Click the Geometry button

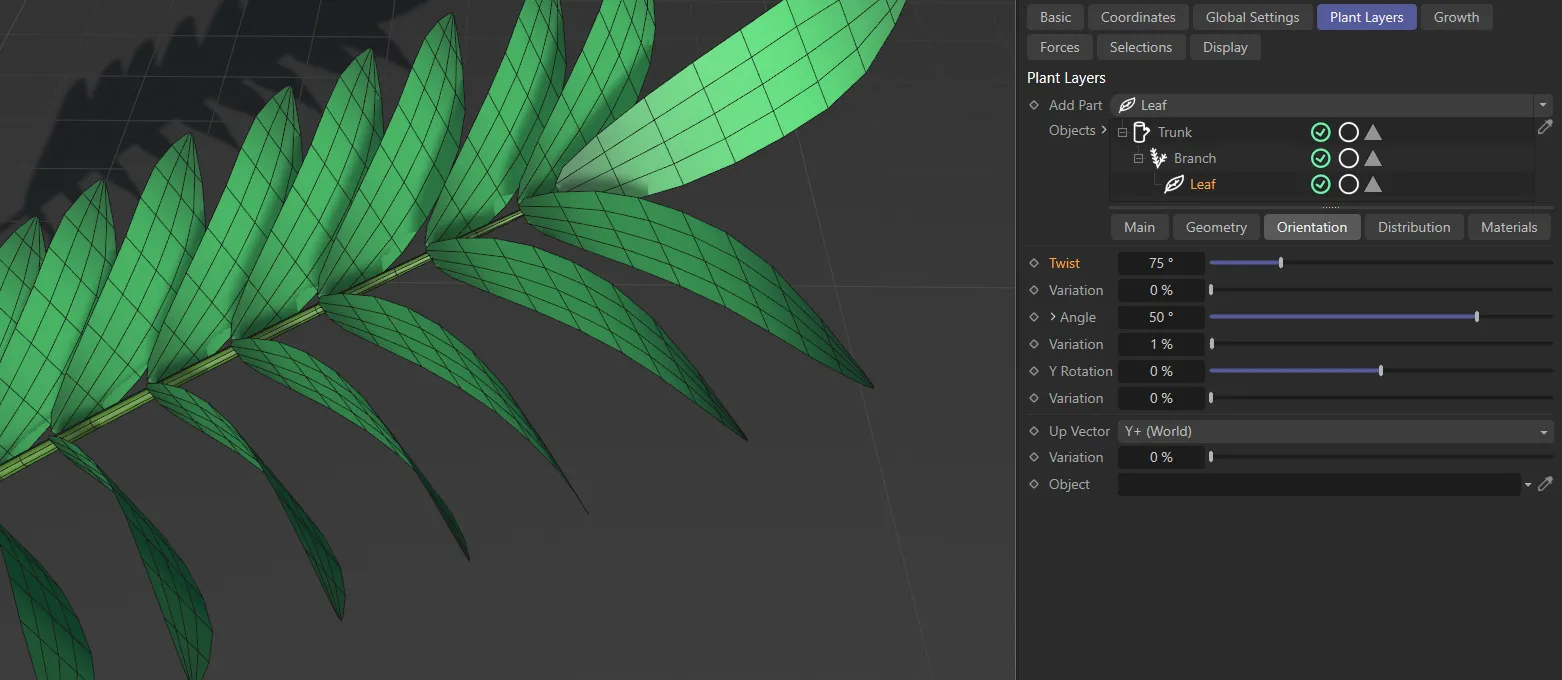[x=1215, y=227]
